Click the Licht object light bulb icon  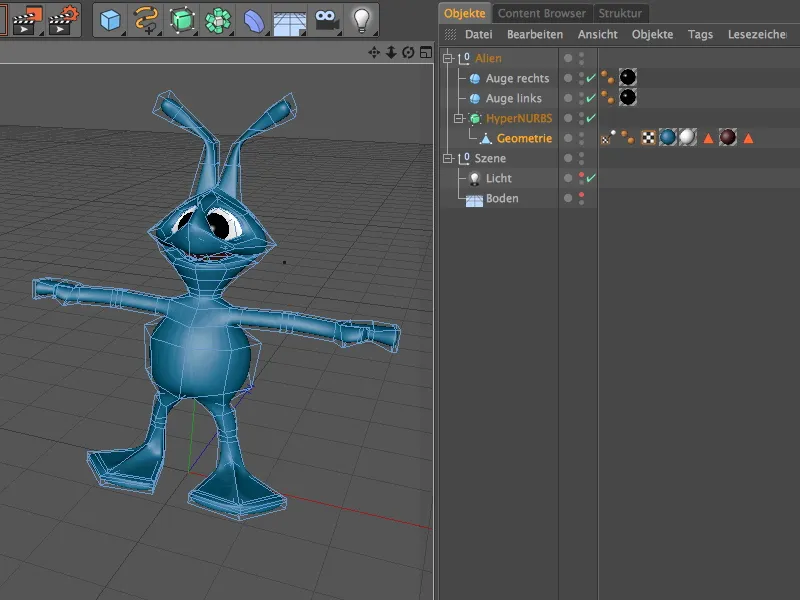pyautogui.click(x=474, y=178)
